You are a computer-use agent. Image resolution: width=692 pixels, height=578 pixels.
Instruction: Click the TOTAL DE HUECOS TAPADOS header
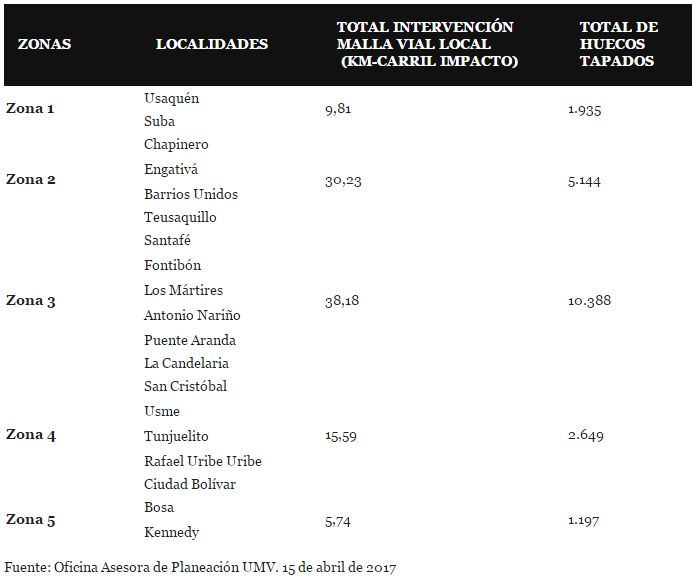617,44
